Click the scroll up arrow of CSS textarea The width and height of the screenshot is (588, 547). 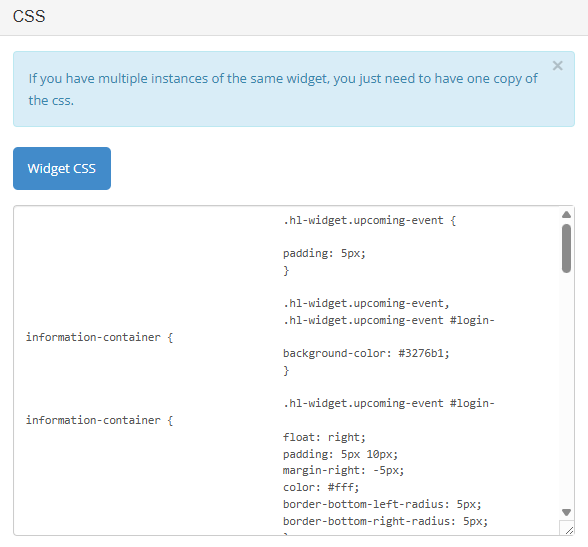click(x=566, y=215)
